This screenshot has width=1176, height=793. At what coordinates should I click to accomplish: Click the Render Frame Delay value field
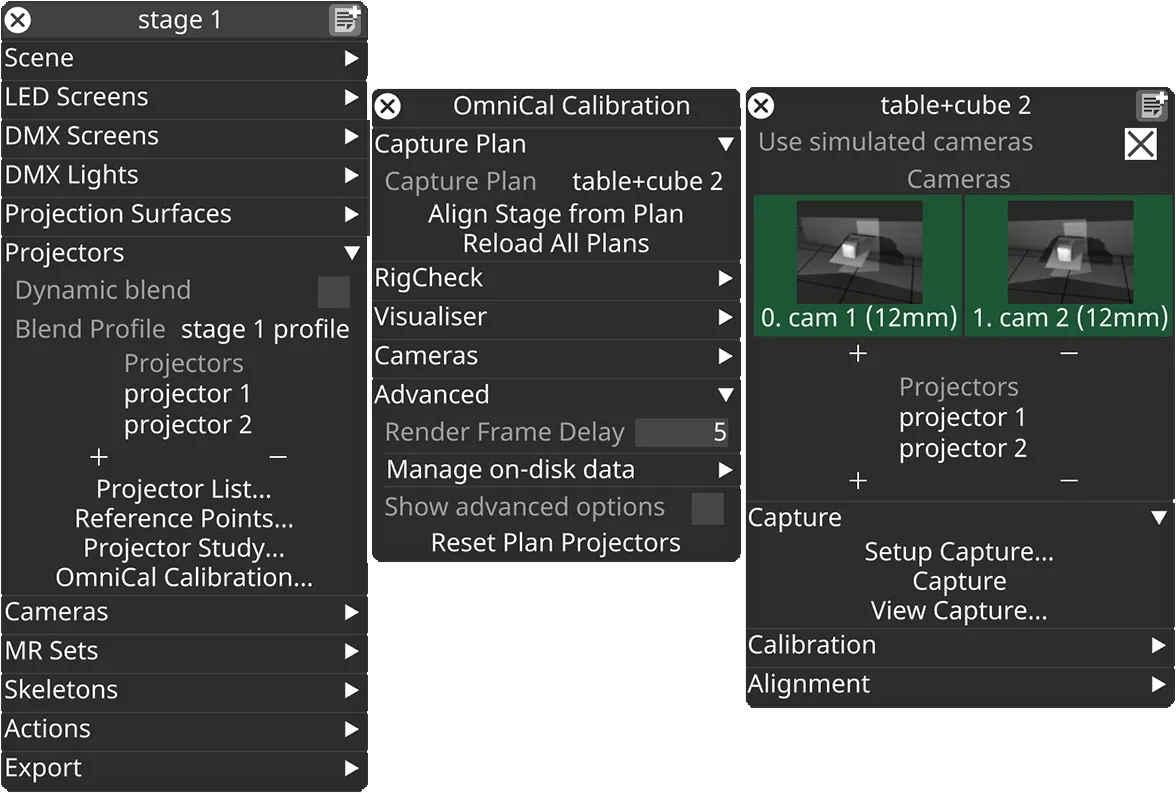click(683, 432)
